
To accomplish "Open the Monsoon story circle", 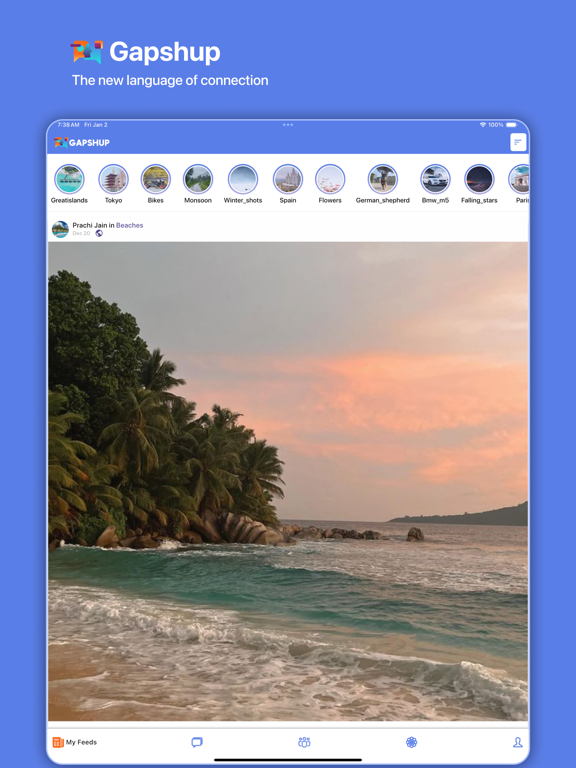I will [197, 179].
